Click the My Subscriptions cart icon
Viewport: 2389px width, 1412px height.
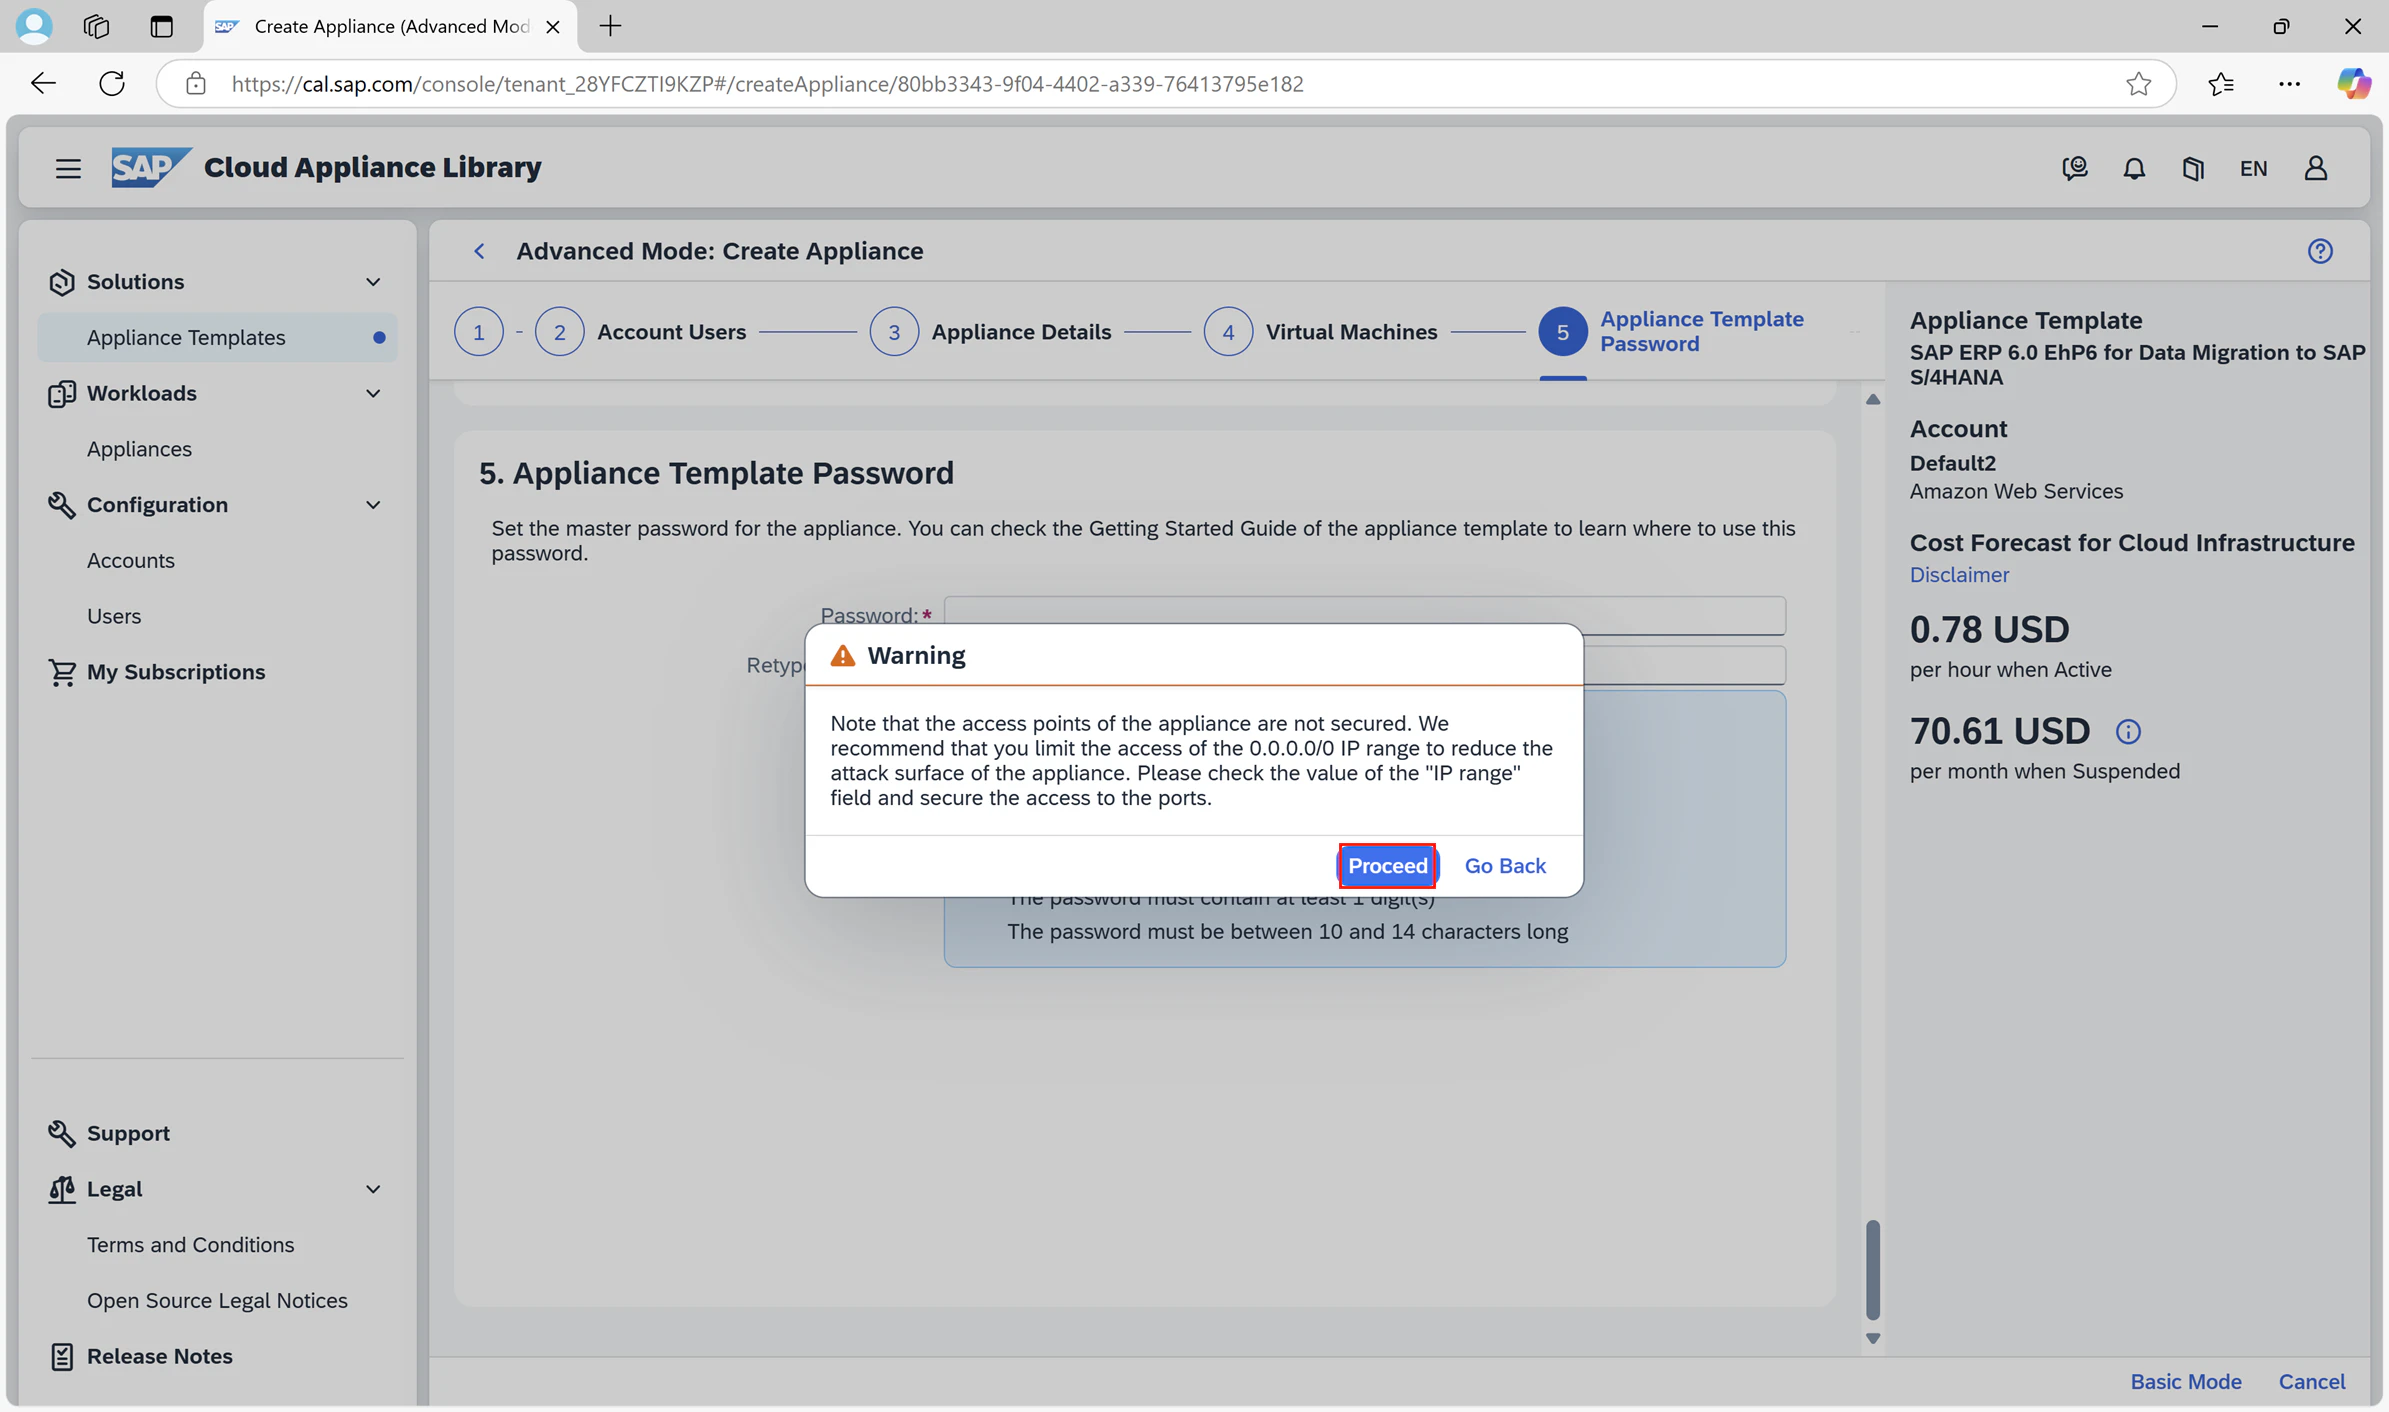[61, 672]
